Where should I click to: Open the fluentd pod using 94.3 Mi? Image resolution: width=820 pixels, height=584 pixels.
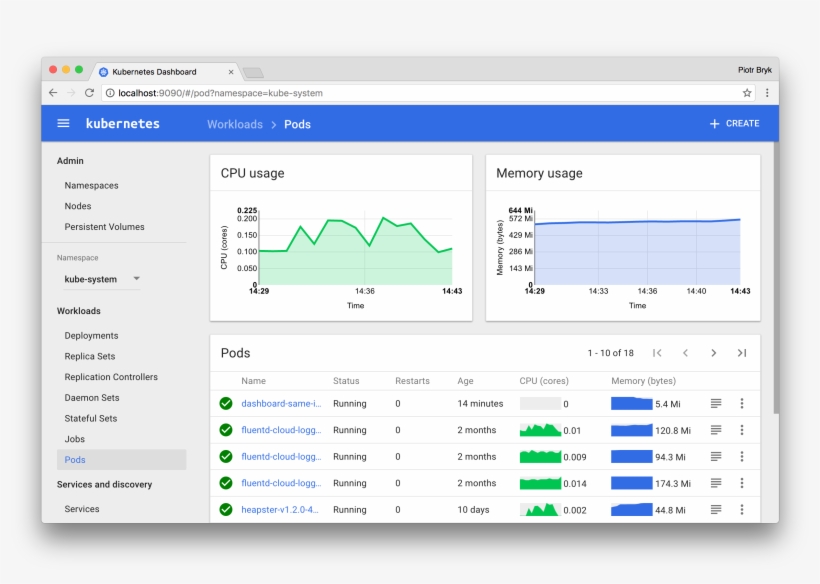(281, 456)
